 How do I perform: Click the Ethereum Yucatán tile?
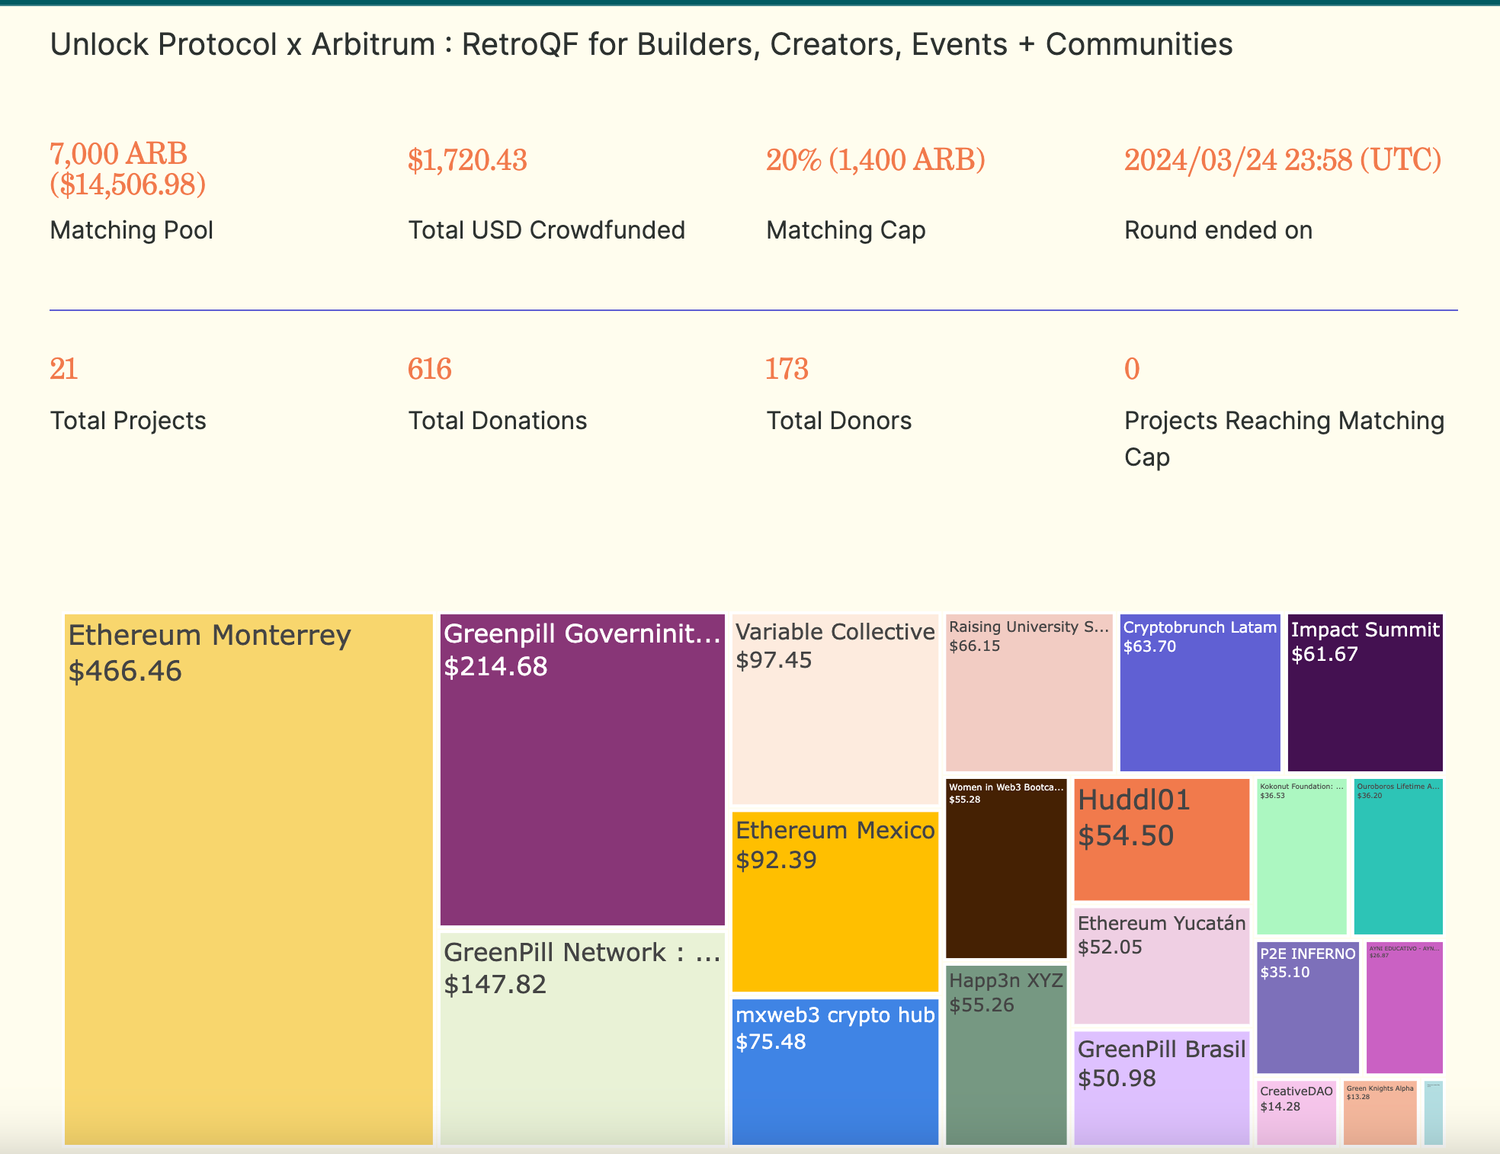[x=1161, y=965]
